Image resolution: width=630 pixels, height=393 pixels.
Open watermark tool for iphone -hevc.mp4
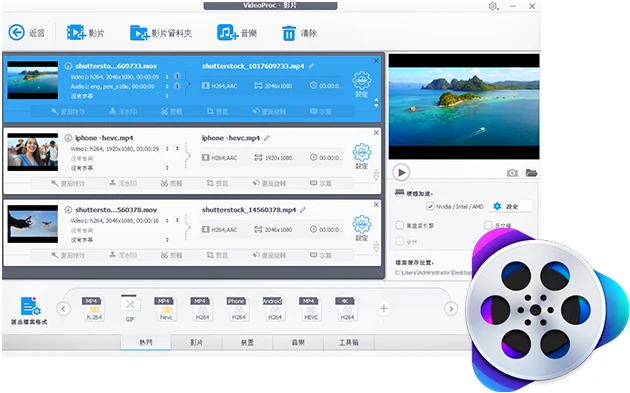[x=123, y=183]
